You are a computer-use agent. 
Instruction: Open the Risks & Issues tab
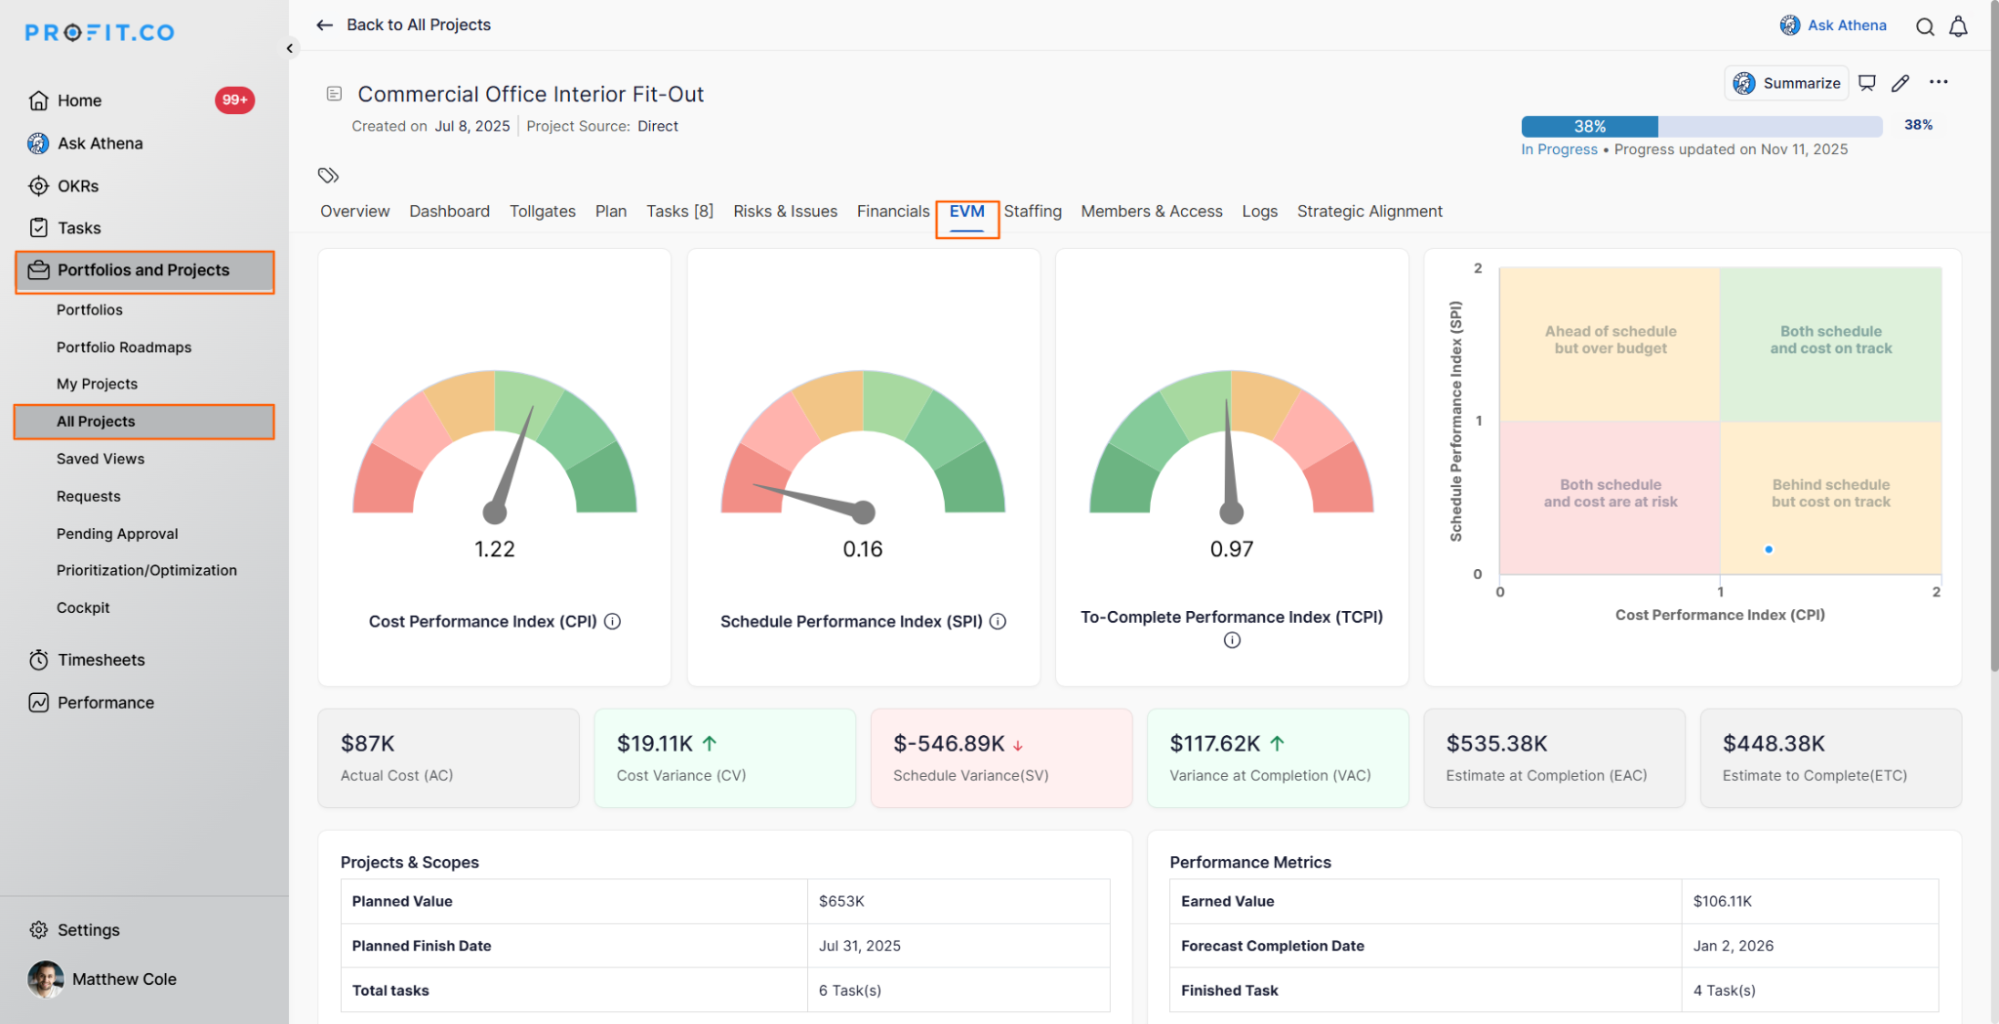click(x=785, y=211)
